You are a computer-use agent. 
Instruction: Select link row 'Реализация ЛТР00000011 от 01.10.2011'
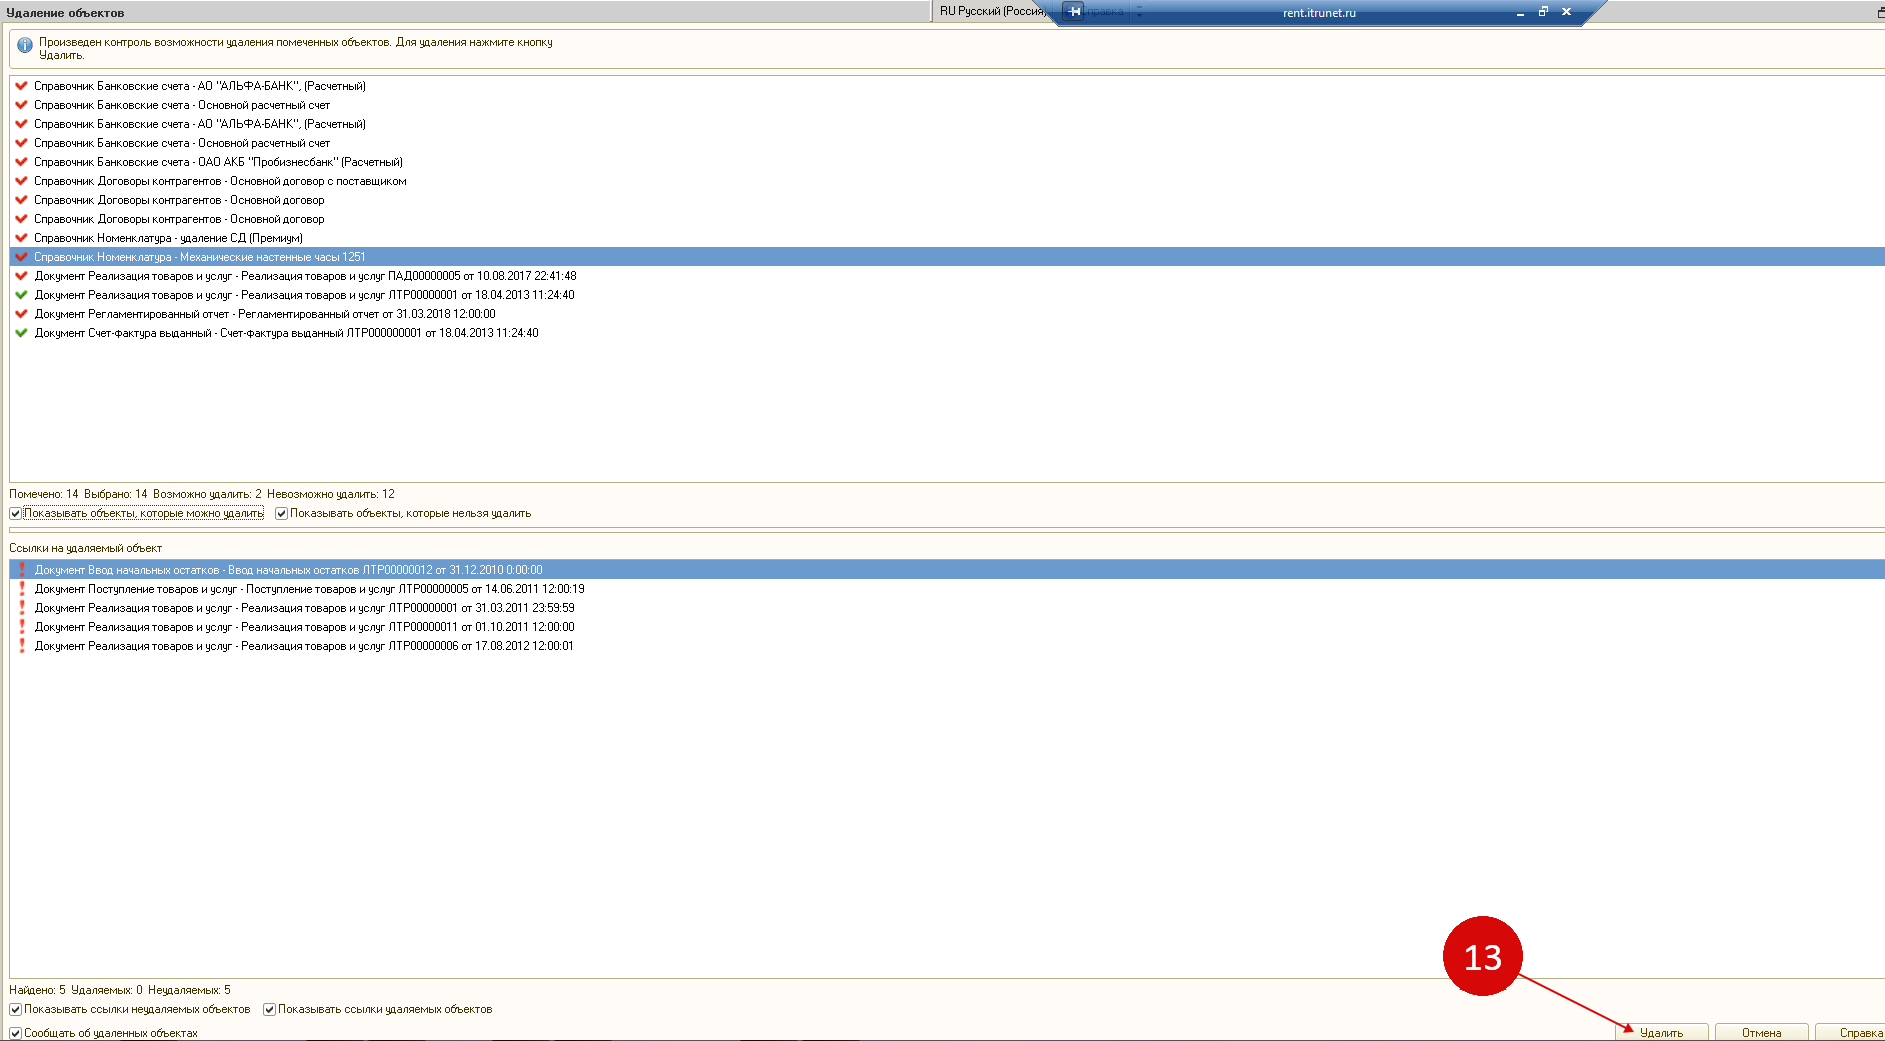point(947,627)
